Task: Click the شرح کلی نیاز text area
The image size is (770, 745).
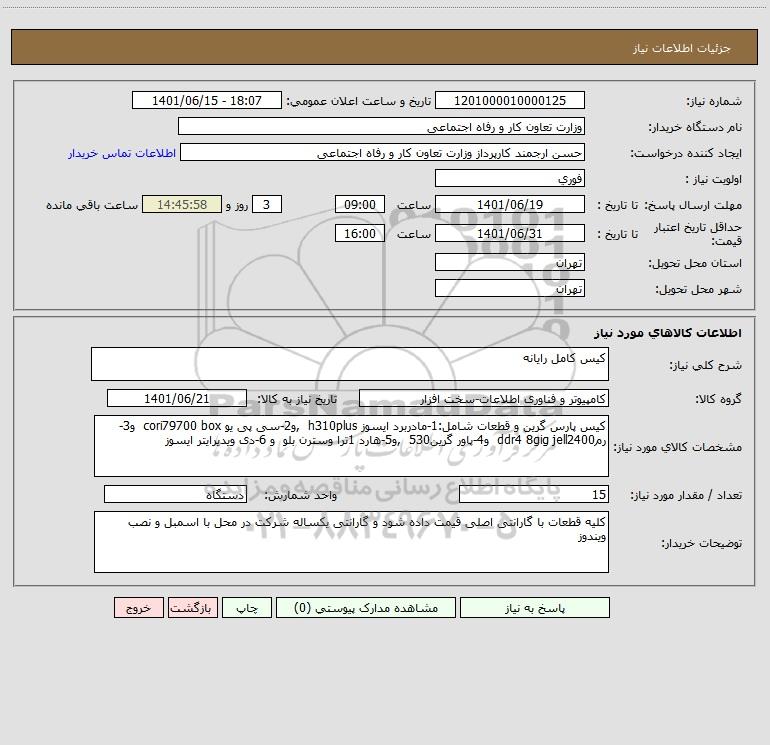Action: pos(350,364)
